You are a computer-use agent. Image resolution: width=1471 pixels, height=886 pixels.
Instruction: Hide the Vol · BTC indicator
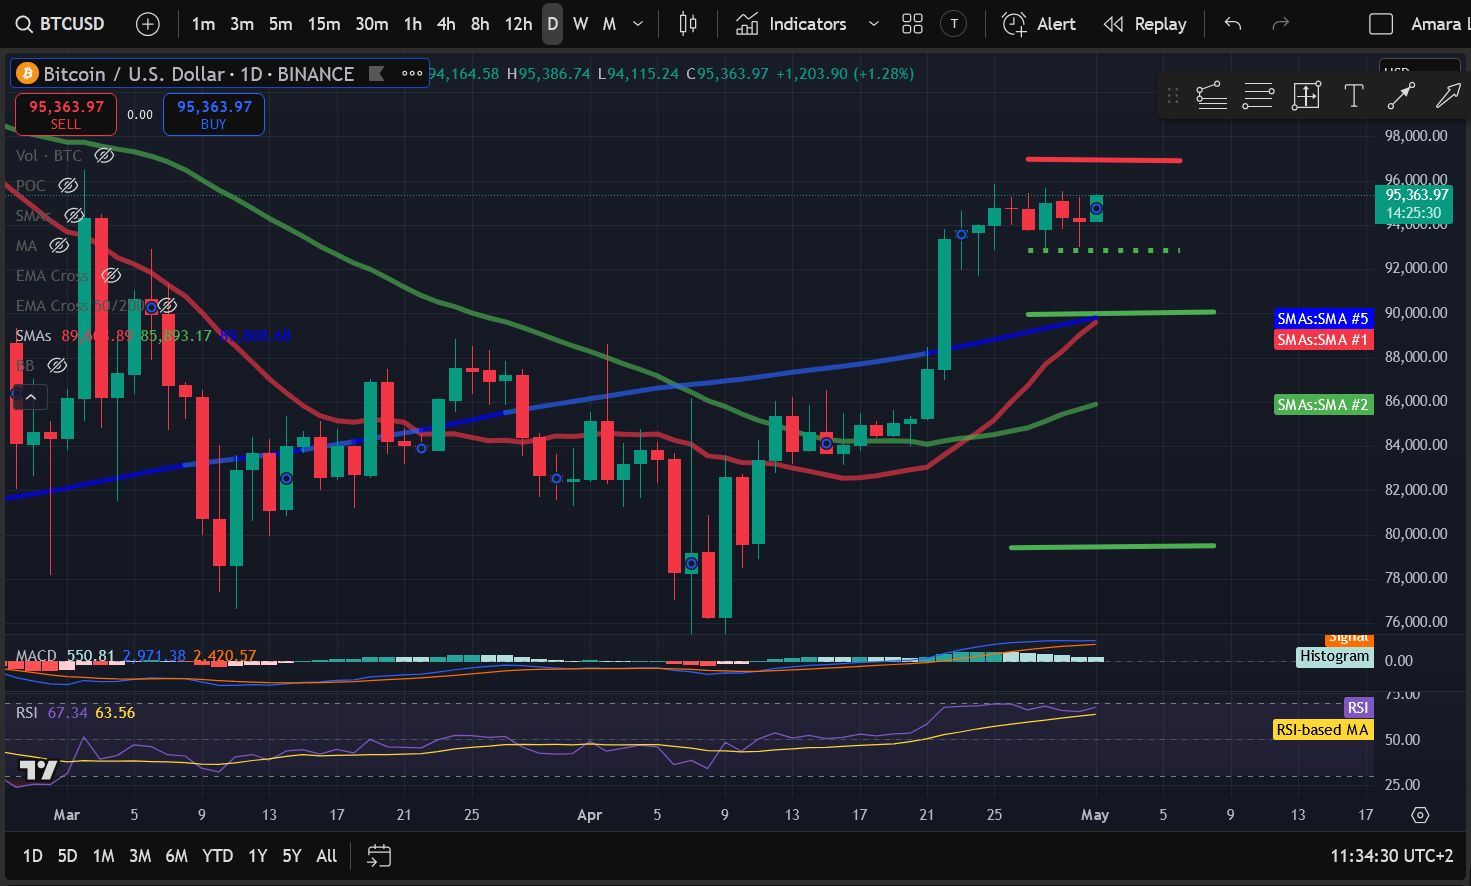pyautogui.click(x=103, y=155)
